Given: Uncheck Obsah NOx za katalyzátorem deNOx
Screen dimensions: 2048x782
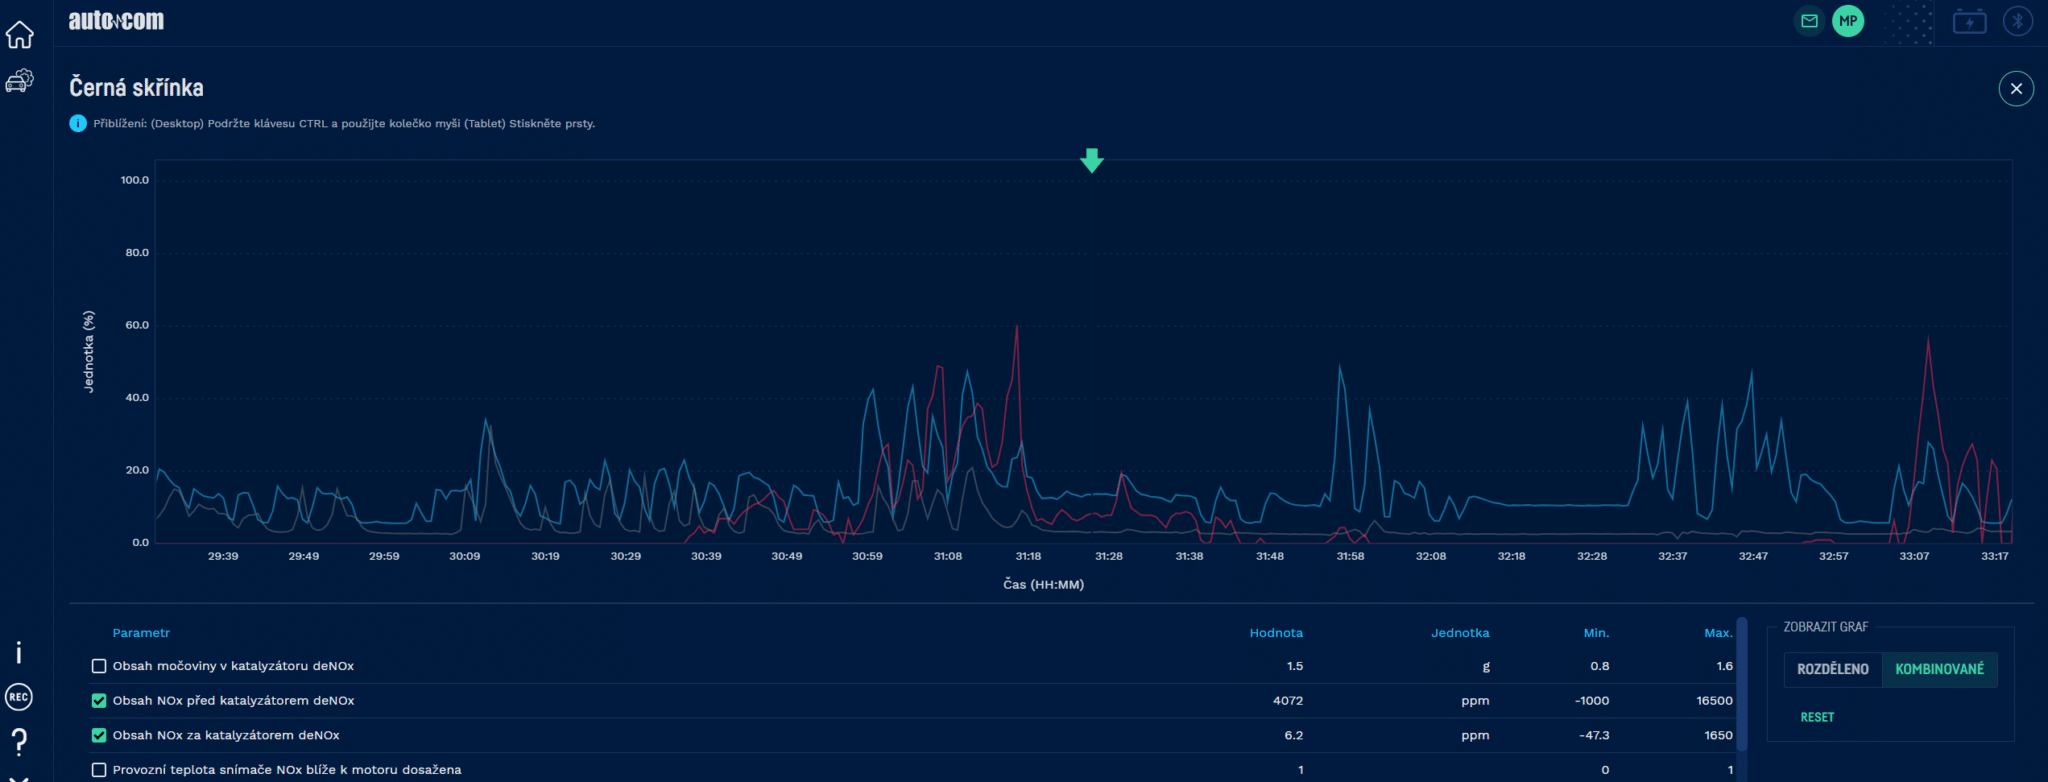Looking at the screenshot, I should point(99,735).
